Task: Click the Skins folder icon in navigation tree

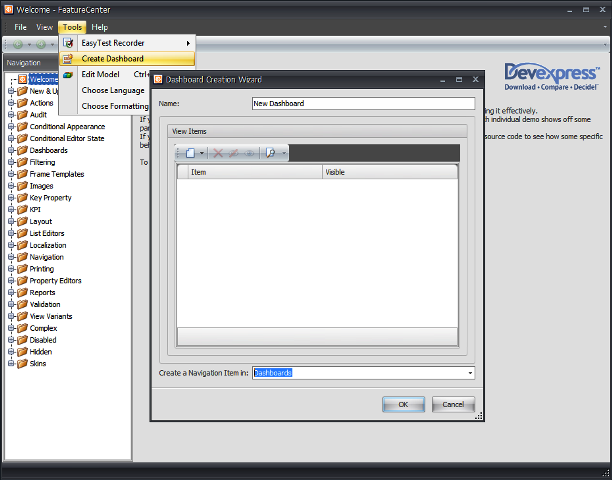Action: click(x=23, y=363)
